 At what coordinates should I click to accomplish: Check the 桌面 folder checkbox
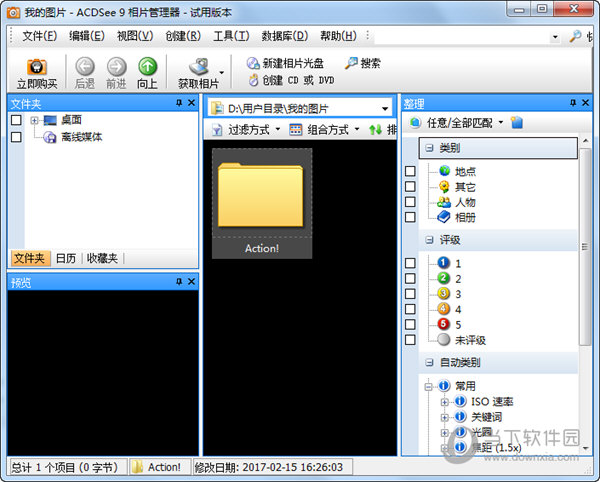16,120
